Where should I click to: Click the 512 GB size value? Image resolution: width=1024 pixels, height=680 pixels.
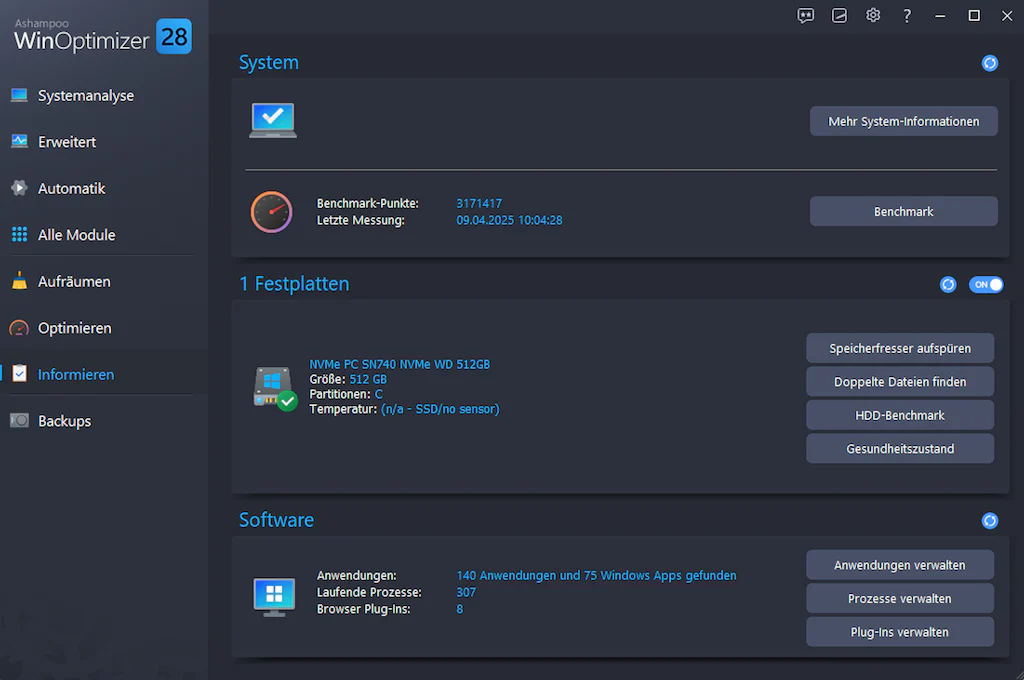pyautogui.click(x=368, y=380)
